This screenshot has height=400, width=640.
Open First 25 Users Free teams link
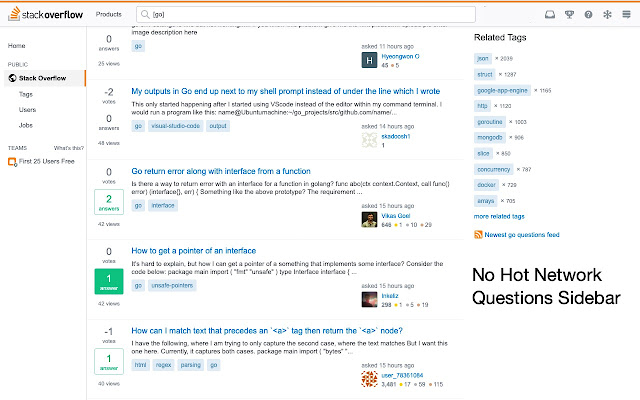(47, 161)
